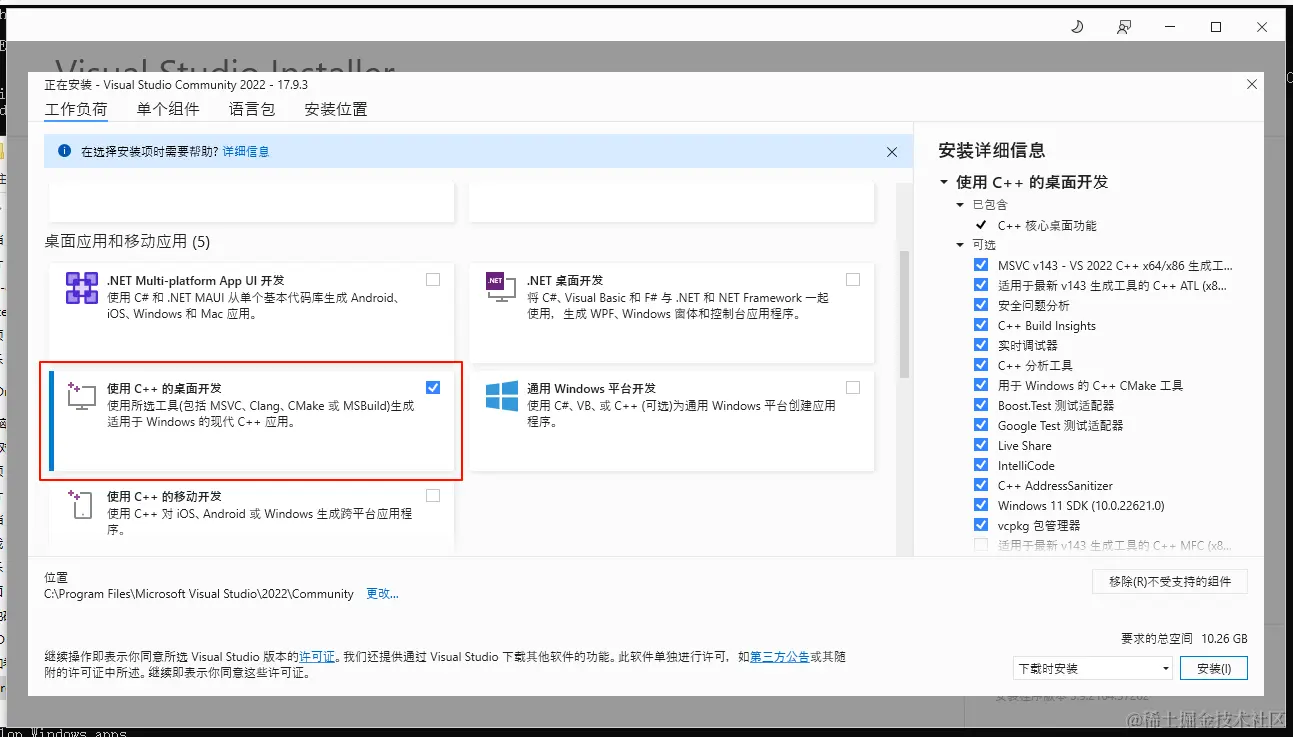The width and height of the screenshot is (1293, 737).
Task: Open the 下载时安装 dropdown
Action: tap(1092, 668)
